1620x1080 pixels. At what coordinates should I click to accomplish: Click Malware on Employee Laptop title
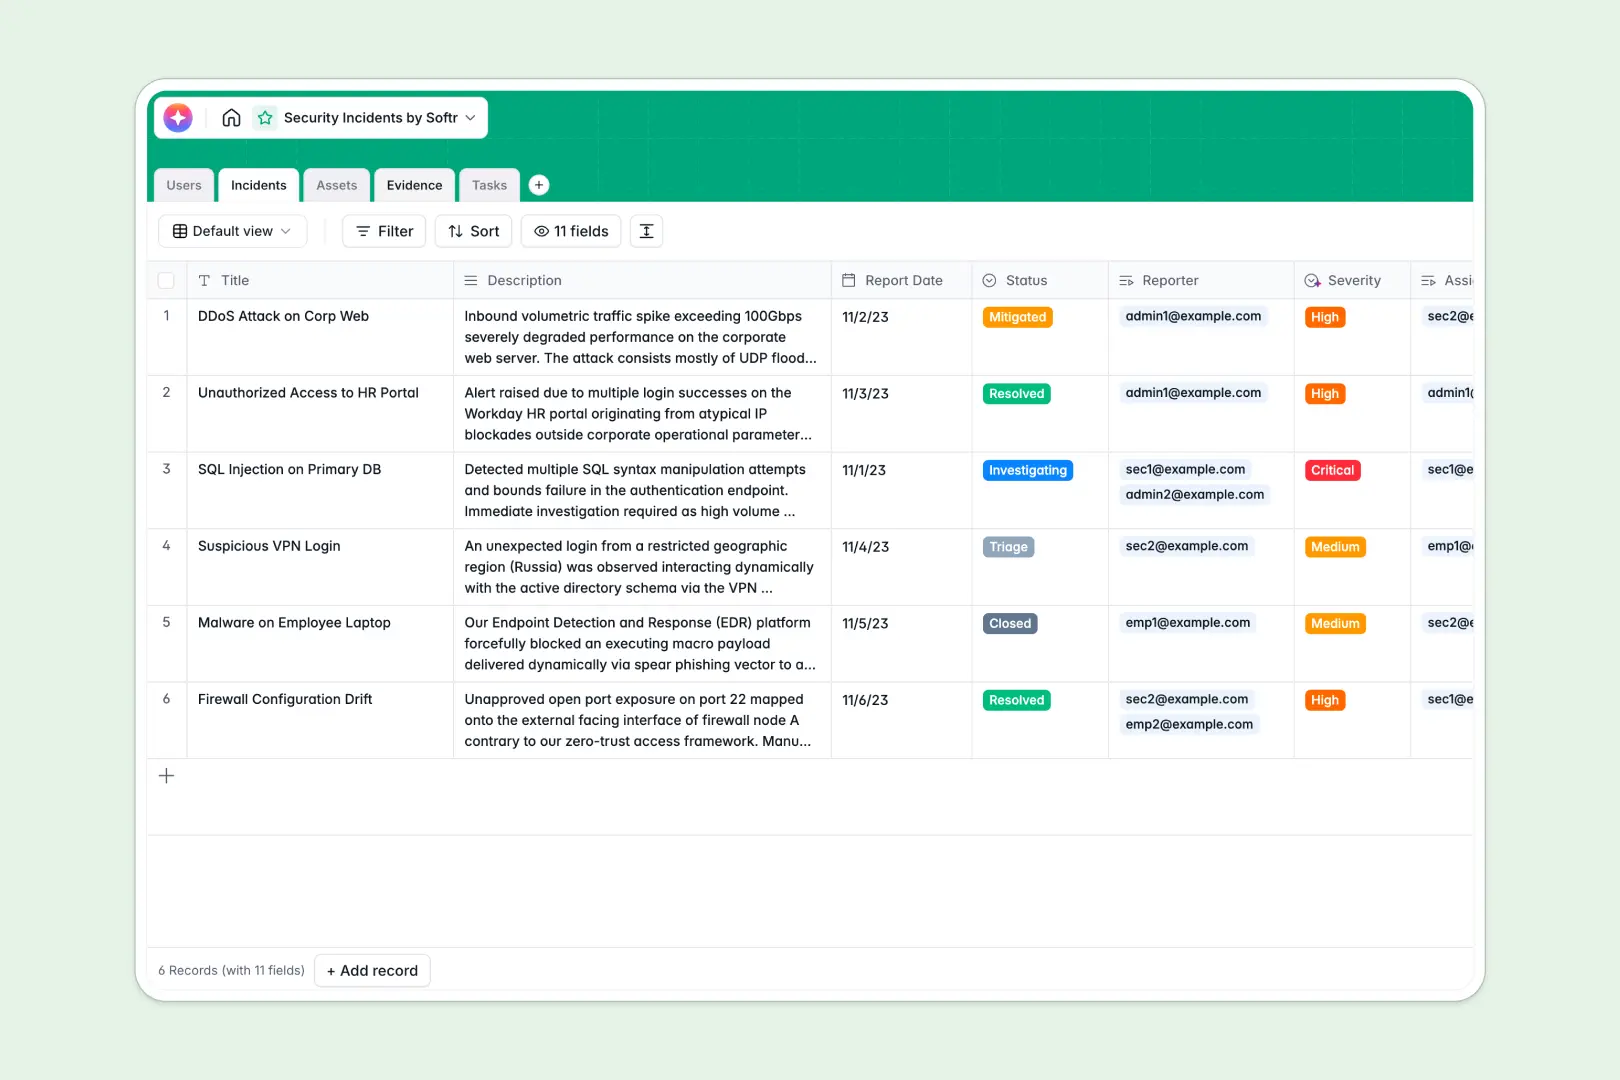point(294,622)
